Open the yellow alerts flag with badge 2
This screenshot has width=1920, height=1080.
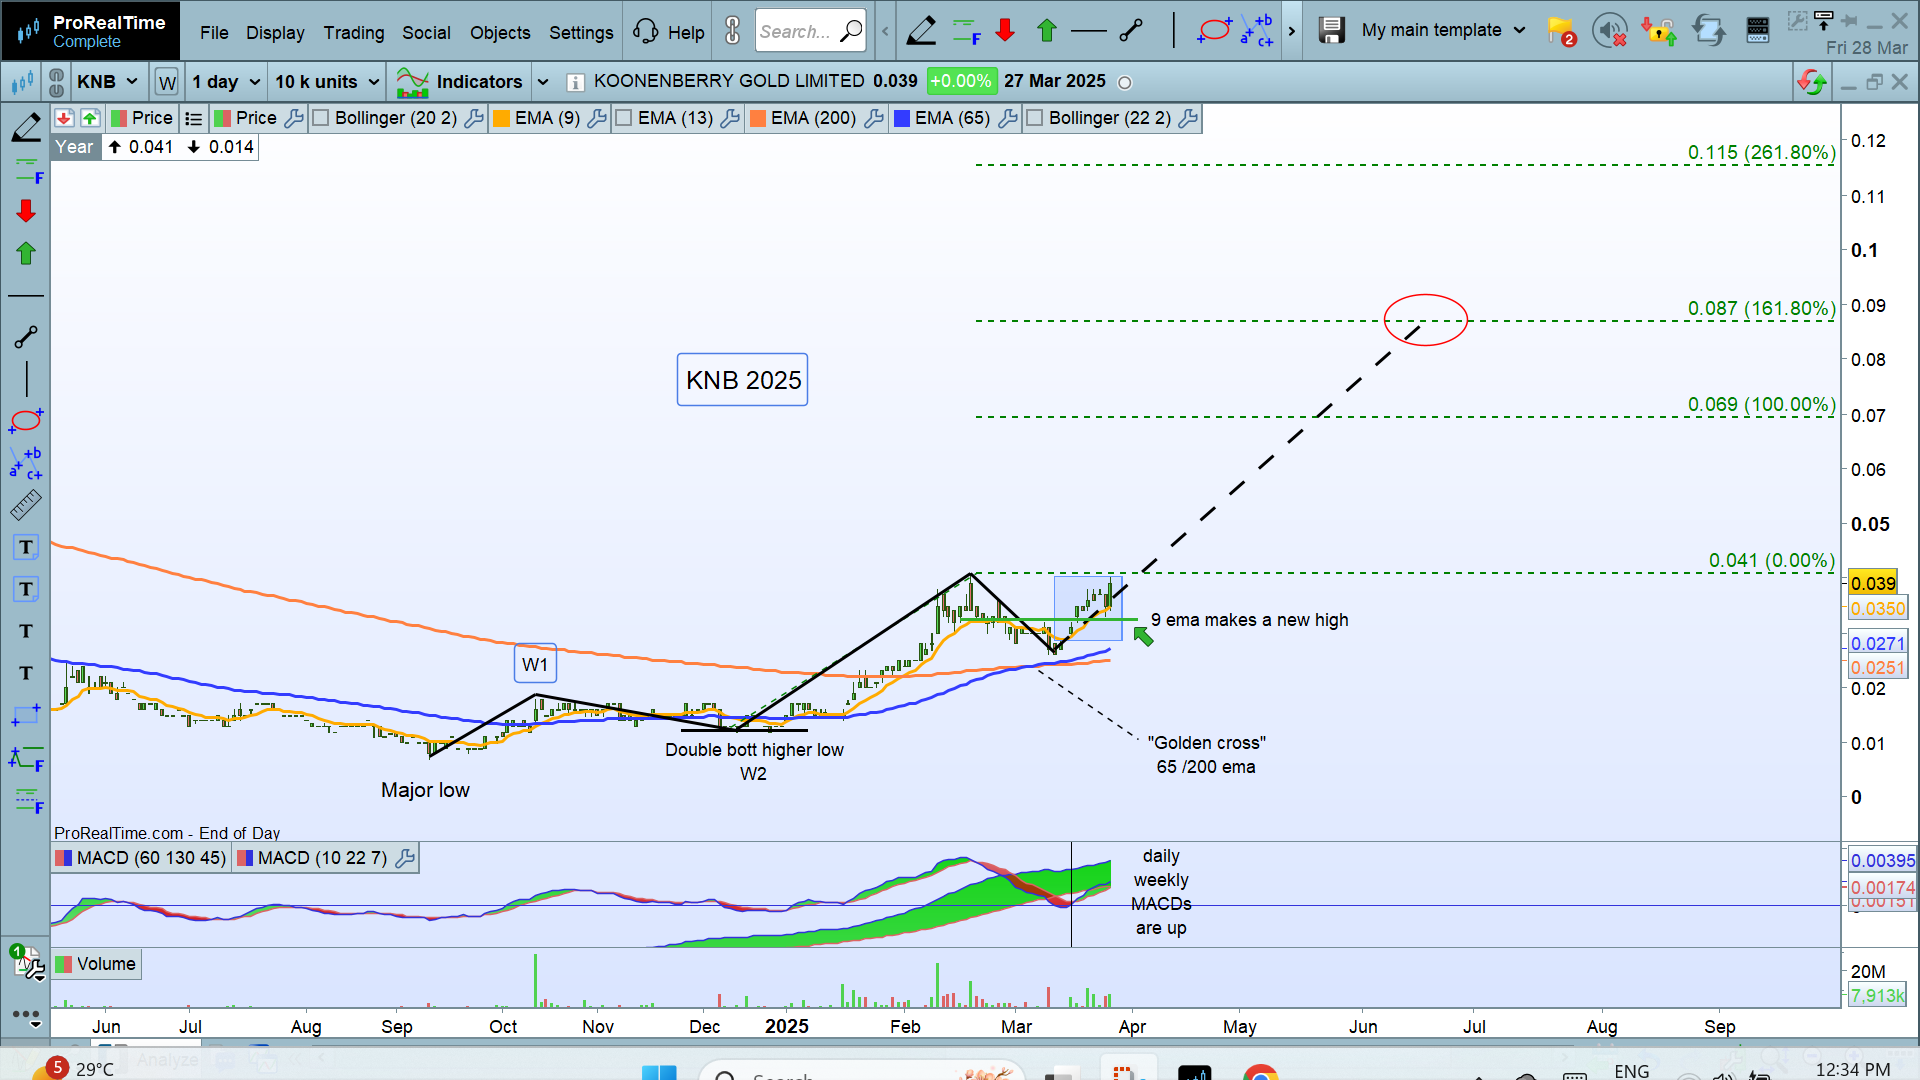[x=1561, y=32]
